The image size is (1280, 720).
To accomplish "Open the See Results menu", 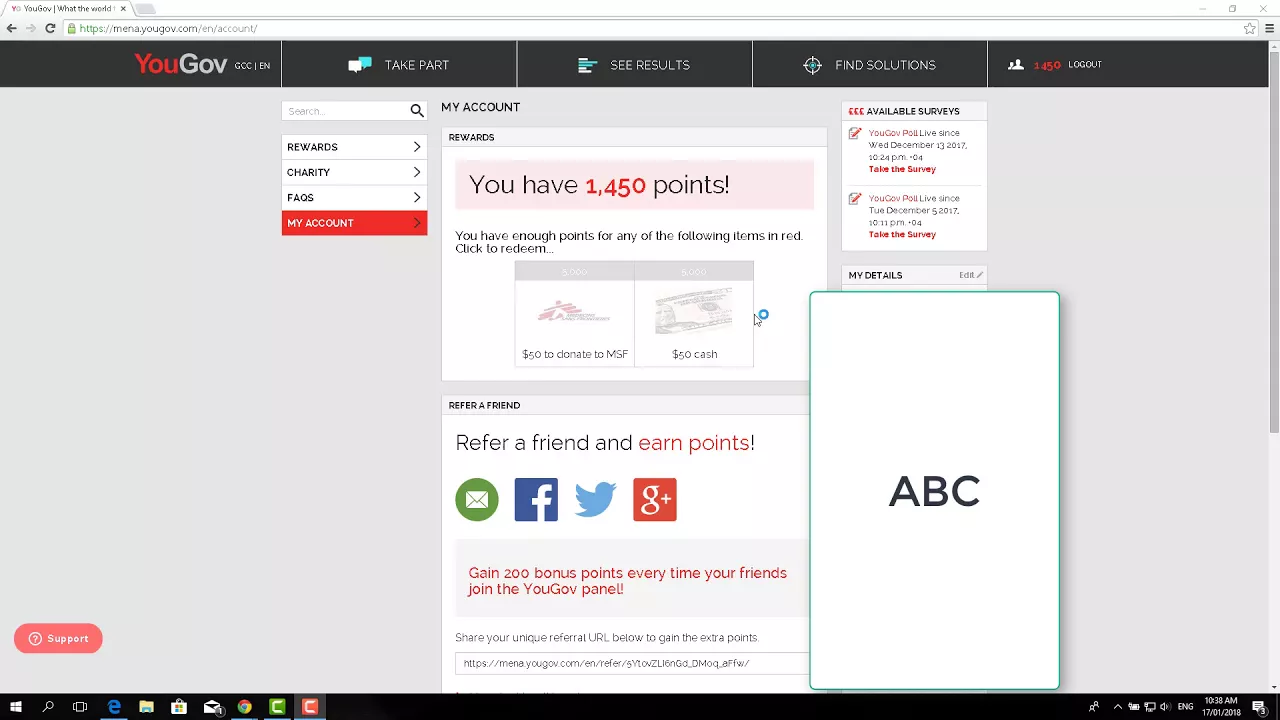I will tap(634, 65).
